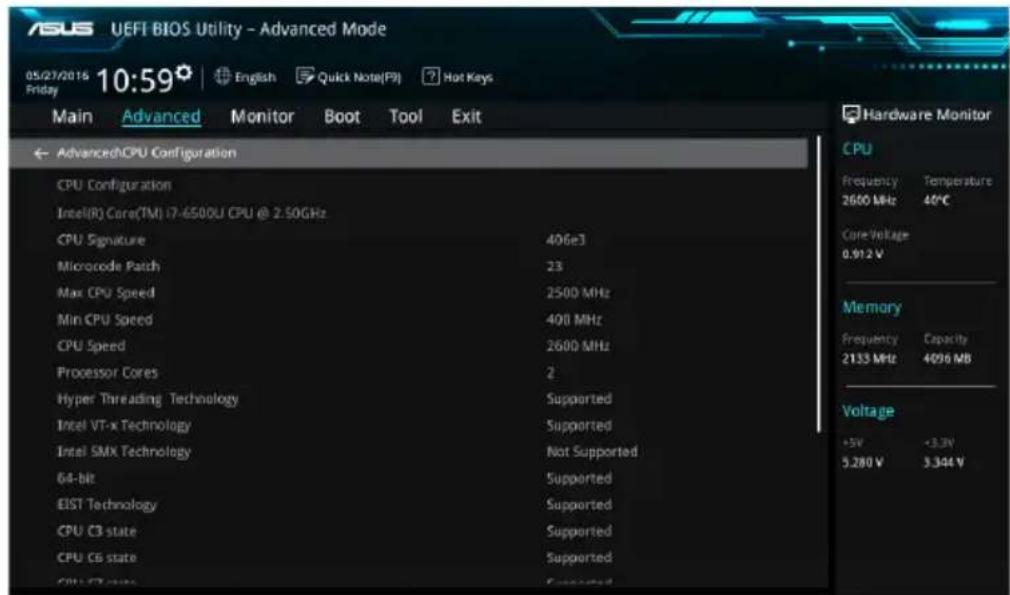This screenshot has width=1010, height=595.
Task: Click the 400 MHz value
Action: point(574,320)
